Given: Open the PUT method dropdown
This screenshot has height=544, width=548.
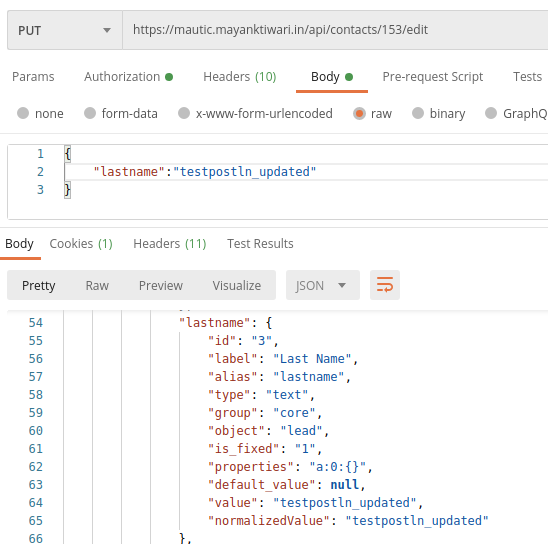Looking at the screenshot, I should click(x=65, y=30).
